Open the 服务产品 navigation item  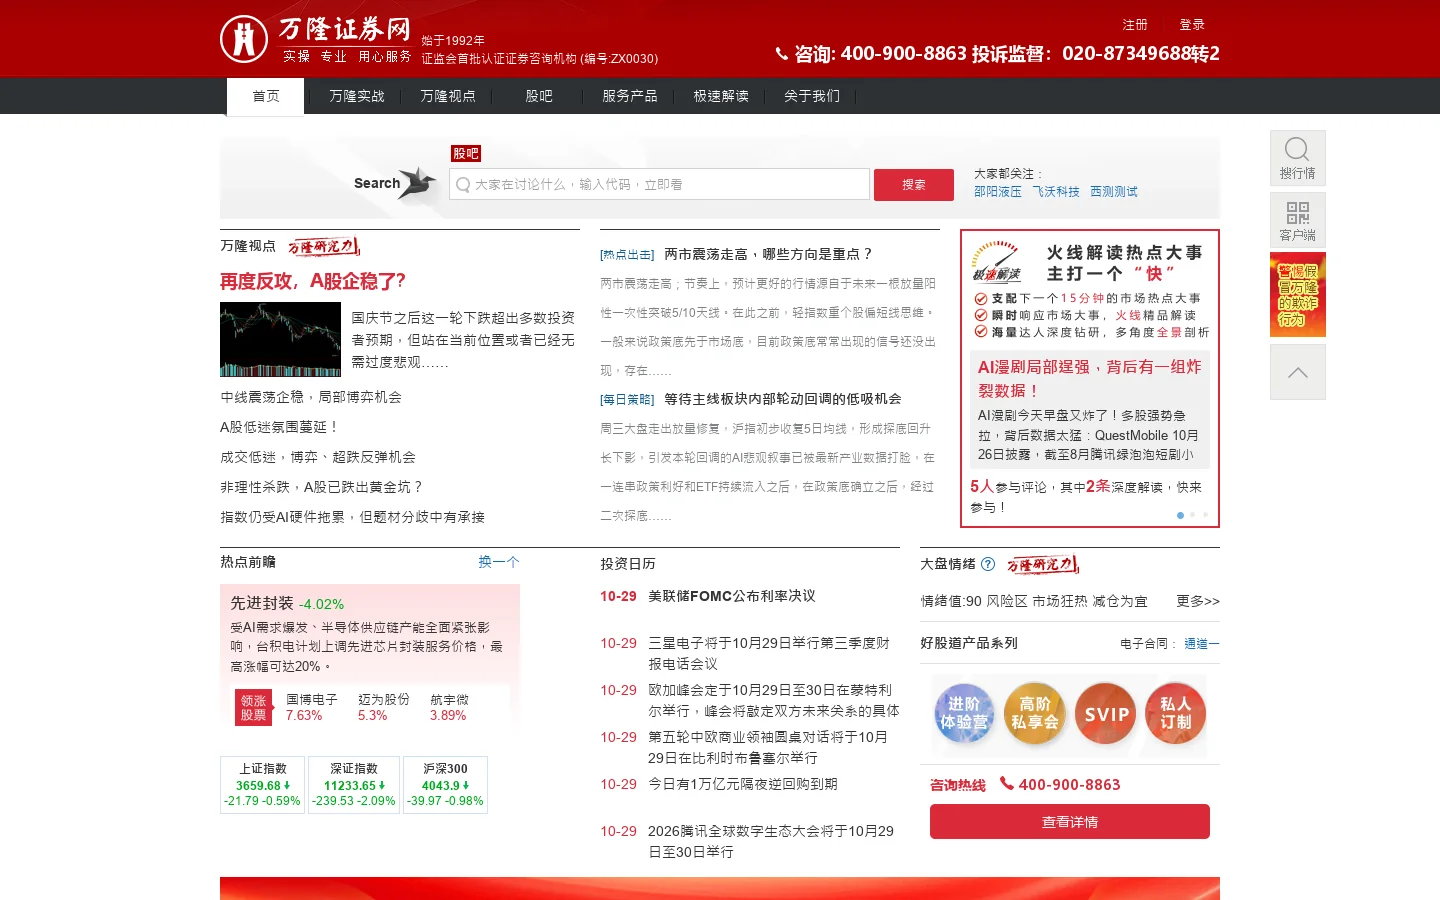click(630, 96)
